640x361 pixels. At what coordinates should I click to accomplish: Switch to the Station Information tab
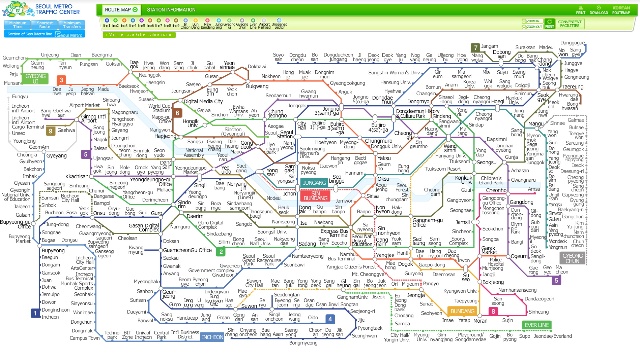tap(171, 9)
